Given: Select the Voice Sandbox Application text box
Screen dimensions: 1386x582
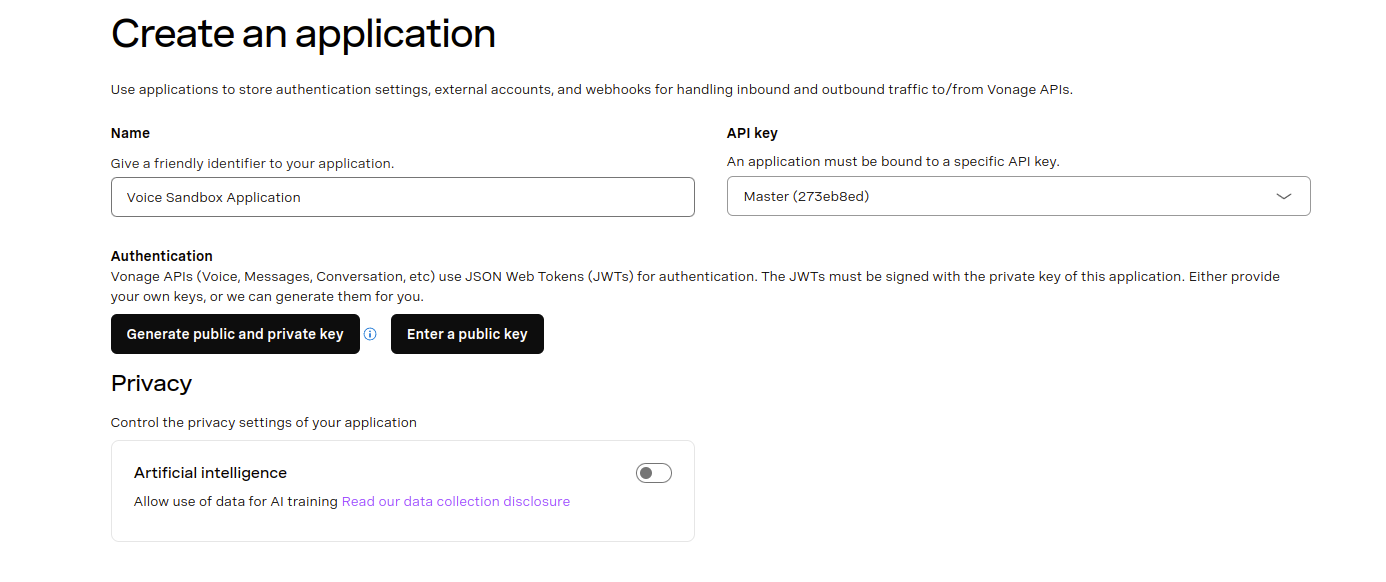Looking at the screenshot, I should [x=402, y=197].
